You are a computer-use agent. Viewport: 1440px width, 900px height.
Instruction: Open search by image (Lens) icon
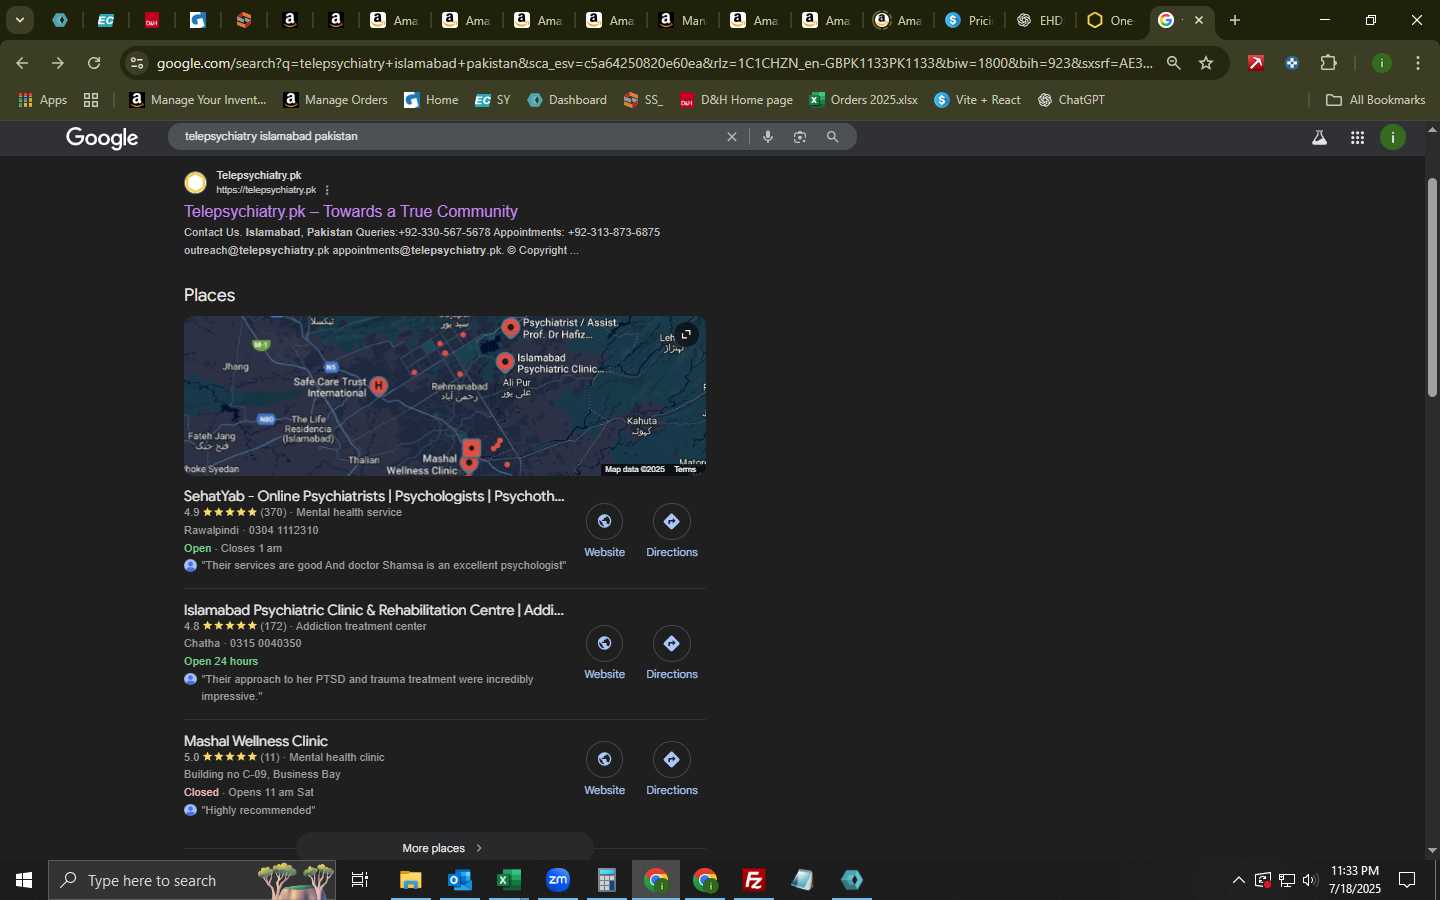800,137
